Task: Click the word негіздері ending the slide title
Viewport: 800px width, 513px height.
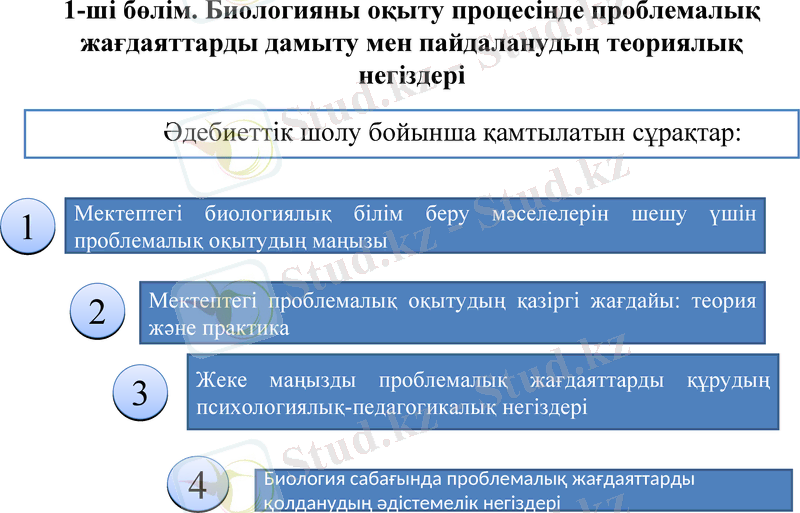Action: [410, 75]
